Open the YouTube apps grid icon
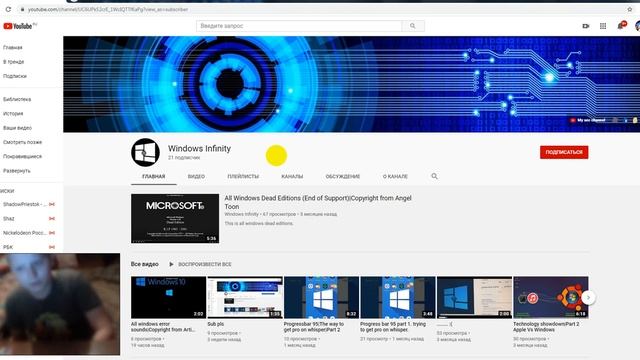640x360 pixels. pyautogui.click(x=603, y=26)
